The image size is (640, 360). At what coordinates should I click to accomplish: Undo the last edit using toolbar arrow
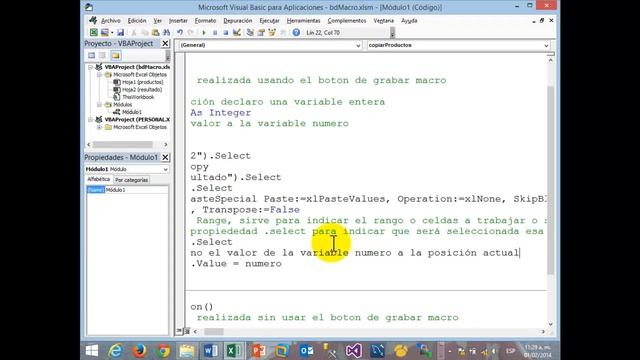tap(180, 33)
